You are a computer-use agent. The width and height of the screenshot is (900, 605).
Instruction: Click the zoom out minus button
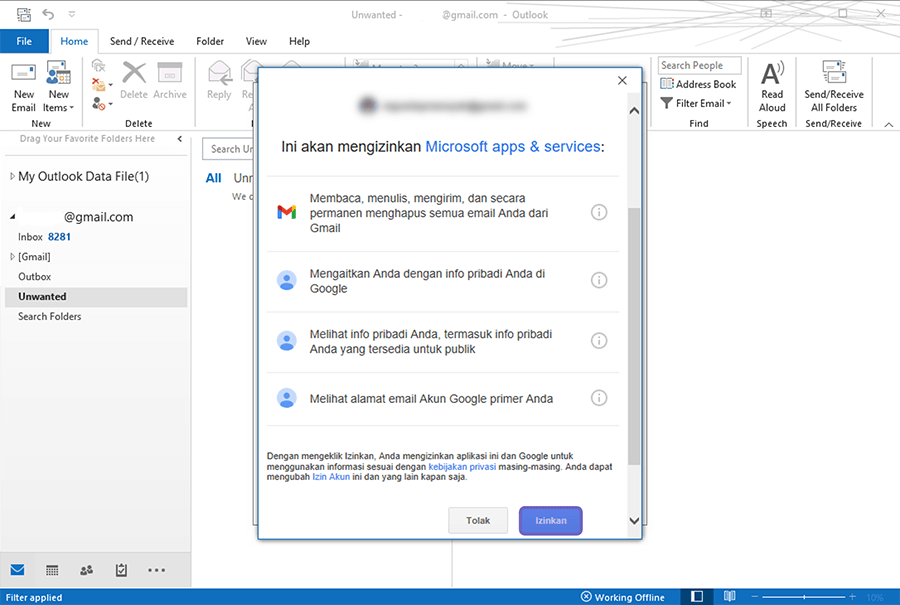coord(755,597)
